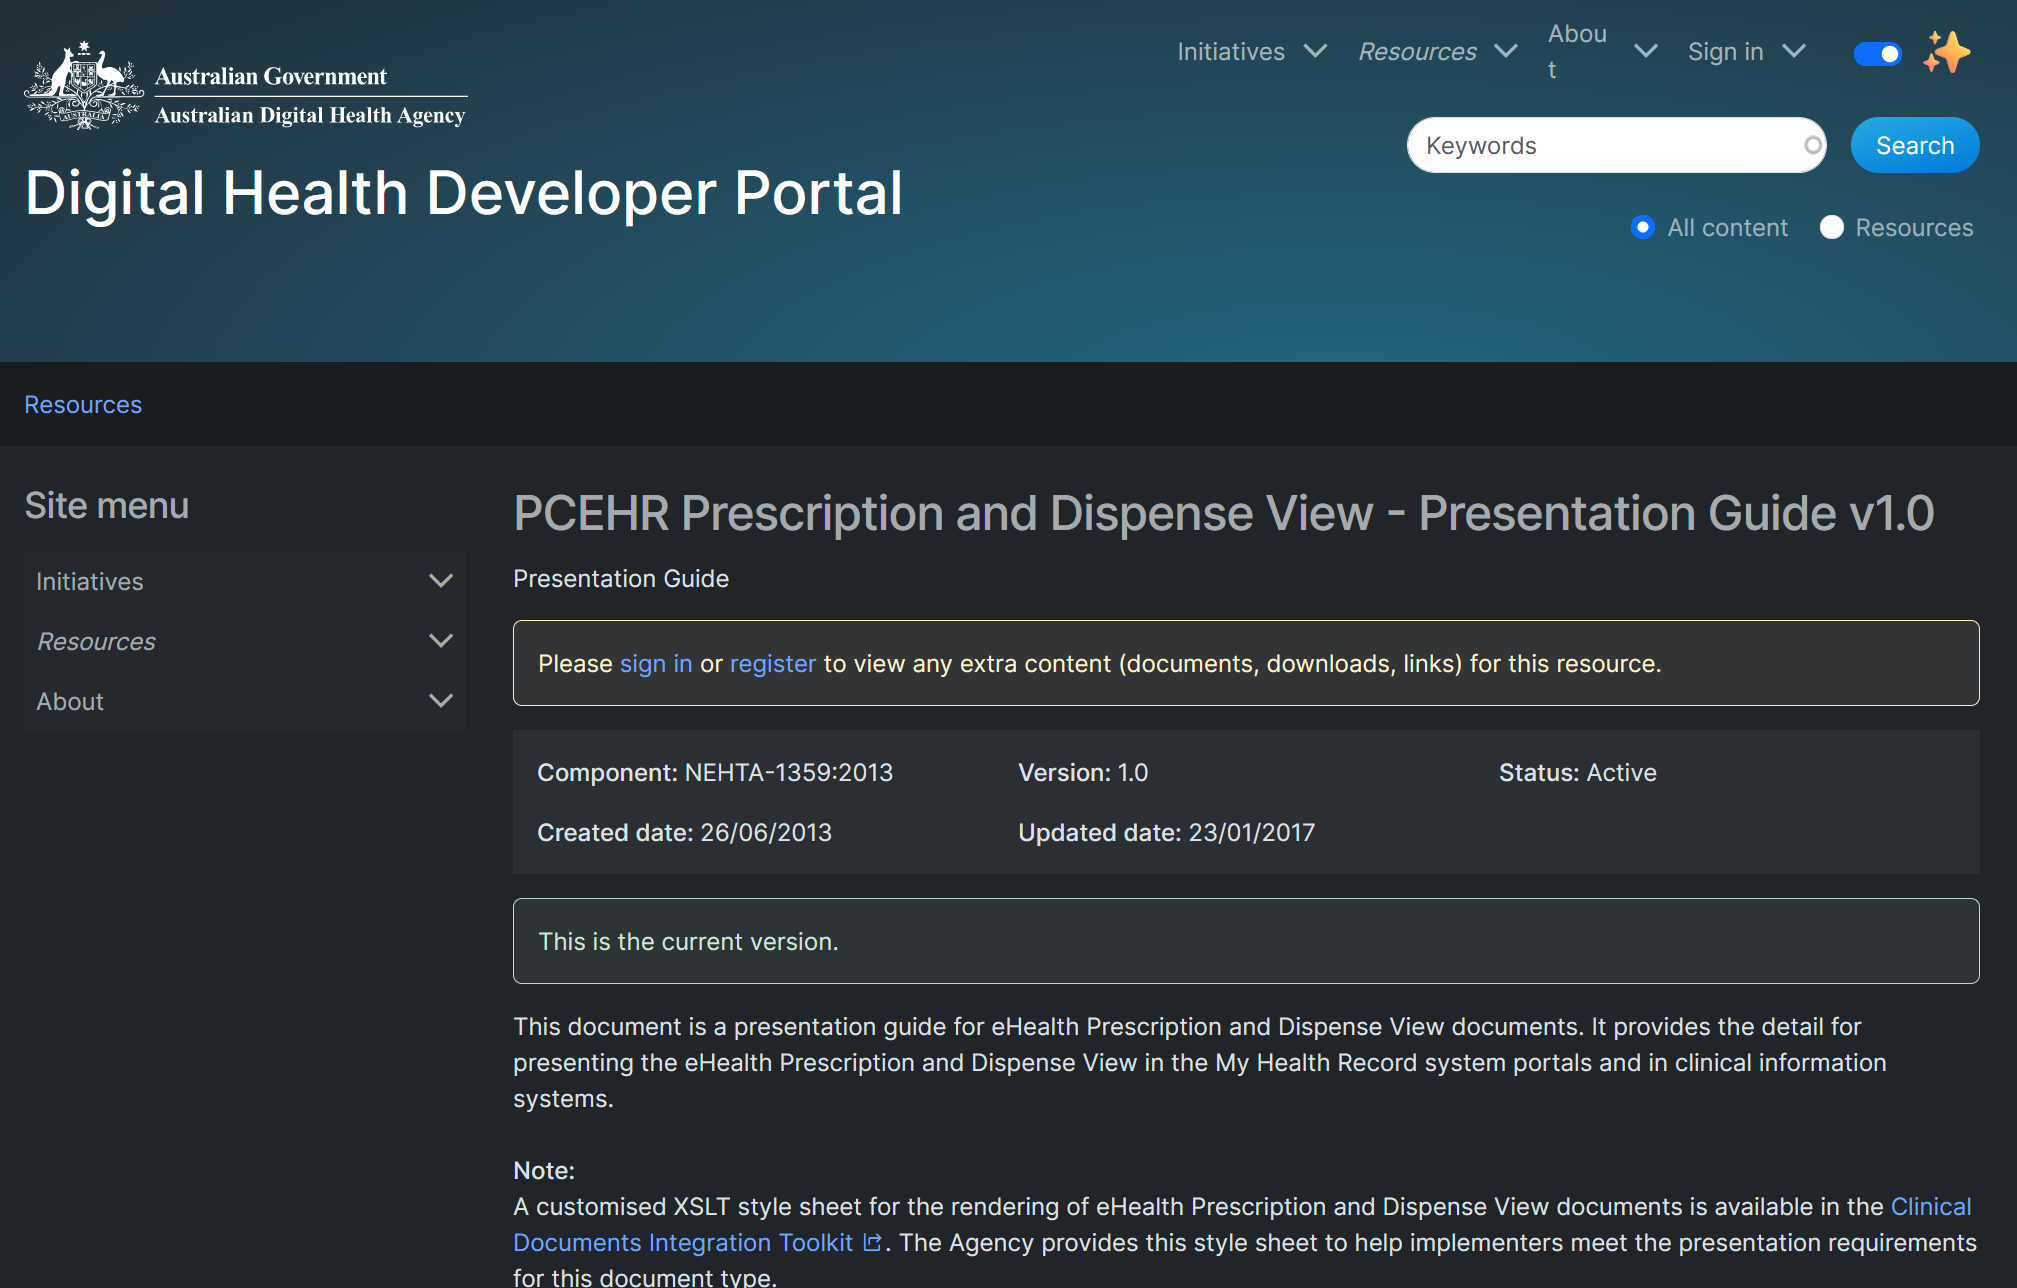Expand About chevron in Site menu
This screenshot has width=2017, height=1288.
point(440,701)
